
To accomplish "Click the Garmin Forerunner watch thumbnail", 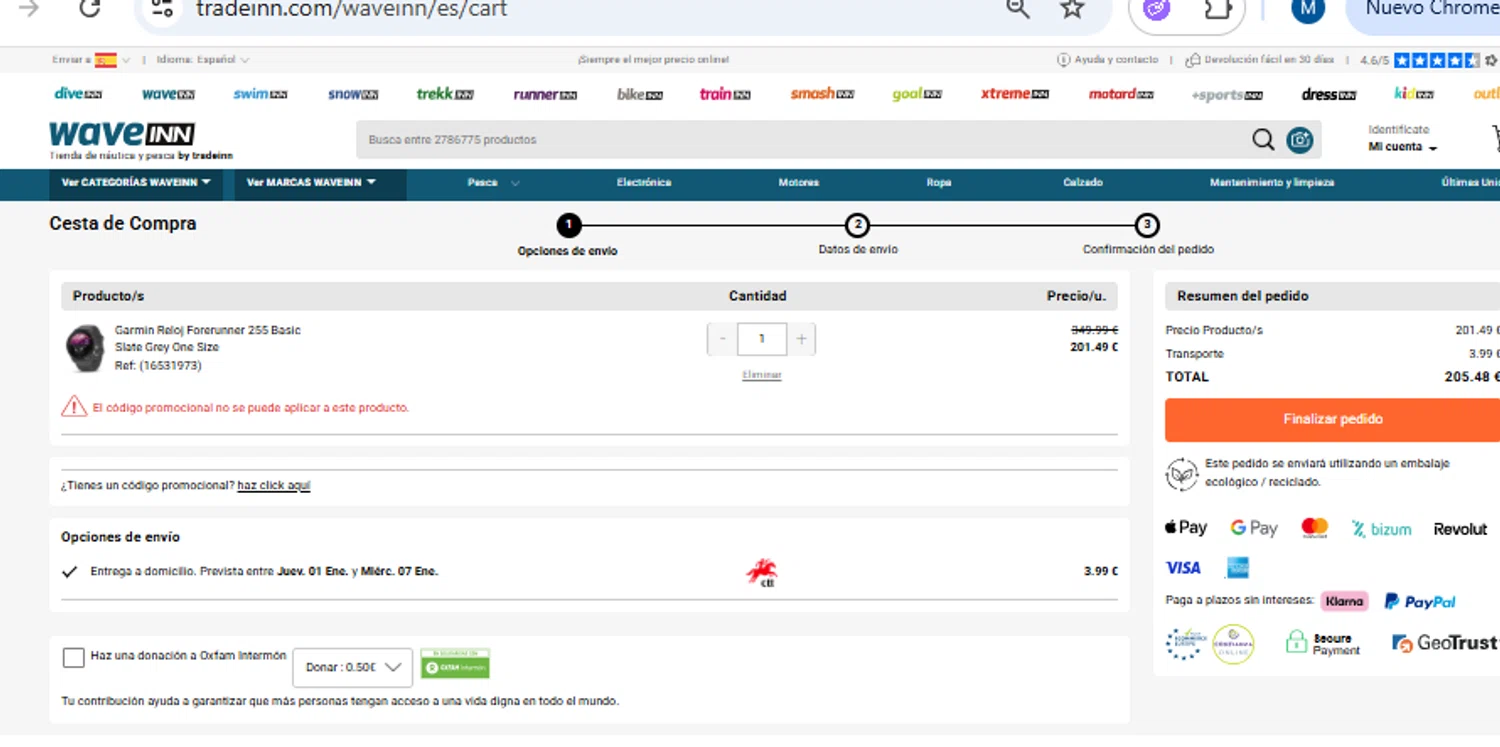I will pyautogui.click(x=84, y=348).
